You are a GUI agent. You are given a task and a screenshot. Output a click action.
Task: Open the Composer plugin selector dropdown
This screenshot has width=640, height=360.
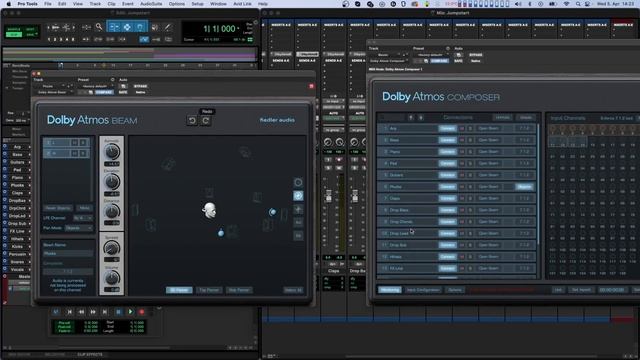tap(388, 61)
